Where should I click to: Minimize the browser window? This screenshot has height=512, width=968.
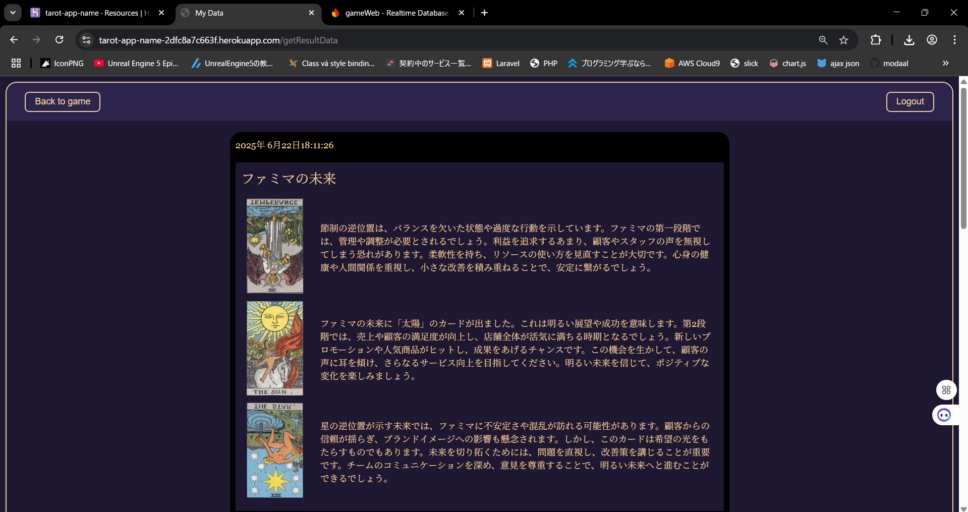click(x=896, y=12)
